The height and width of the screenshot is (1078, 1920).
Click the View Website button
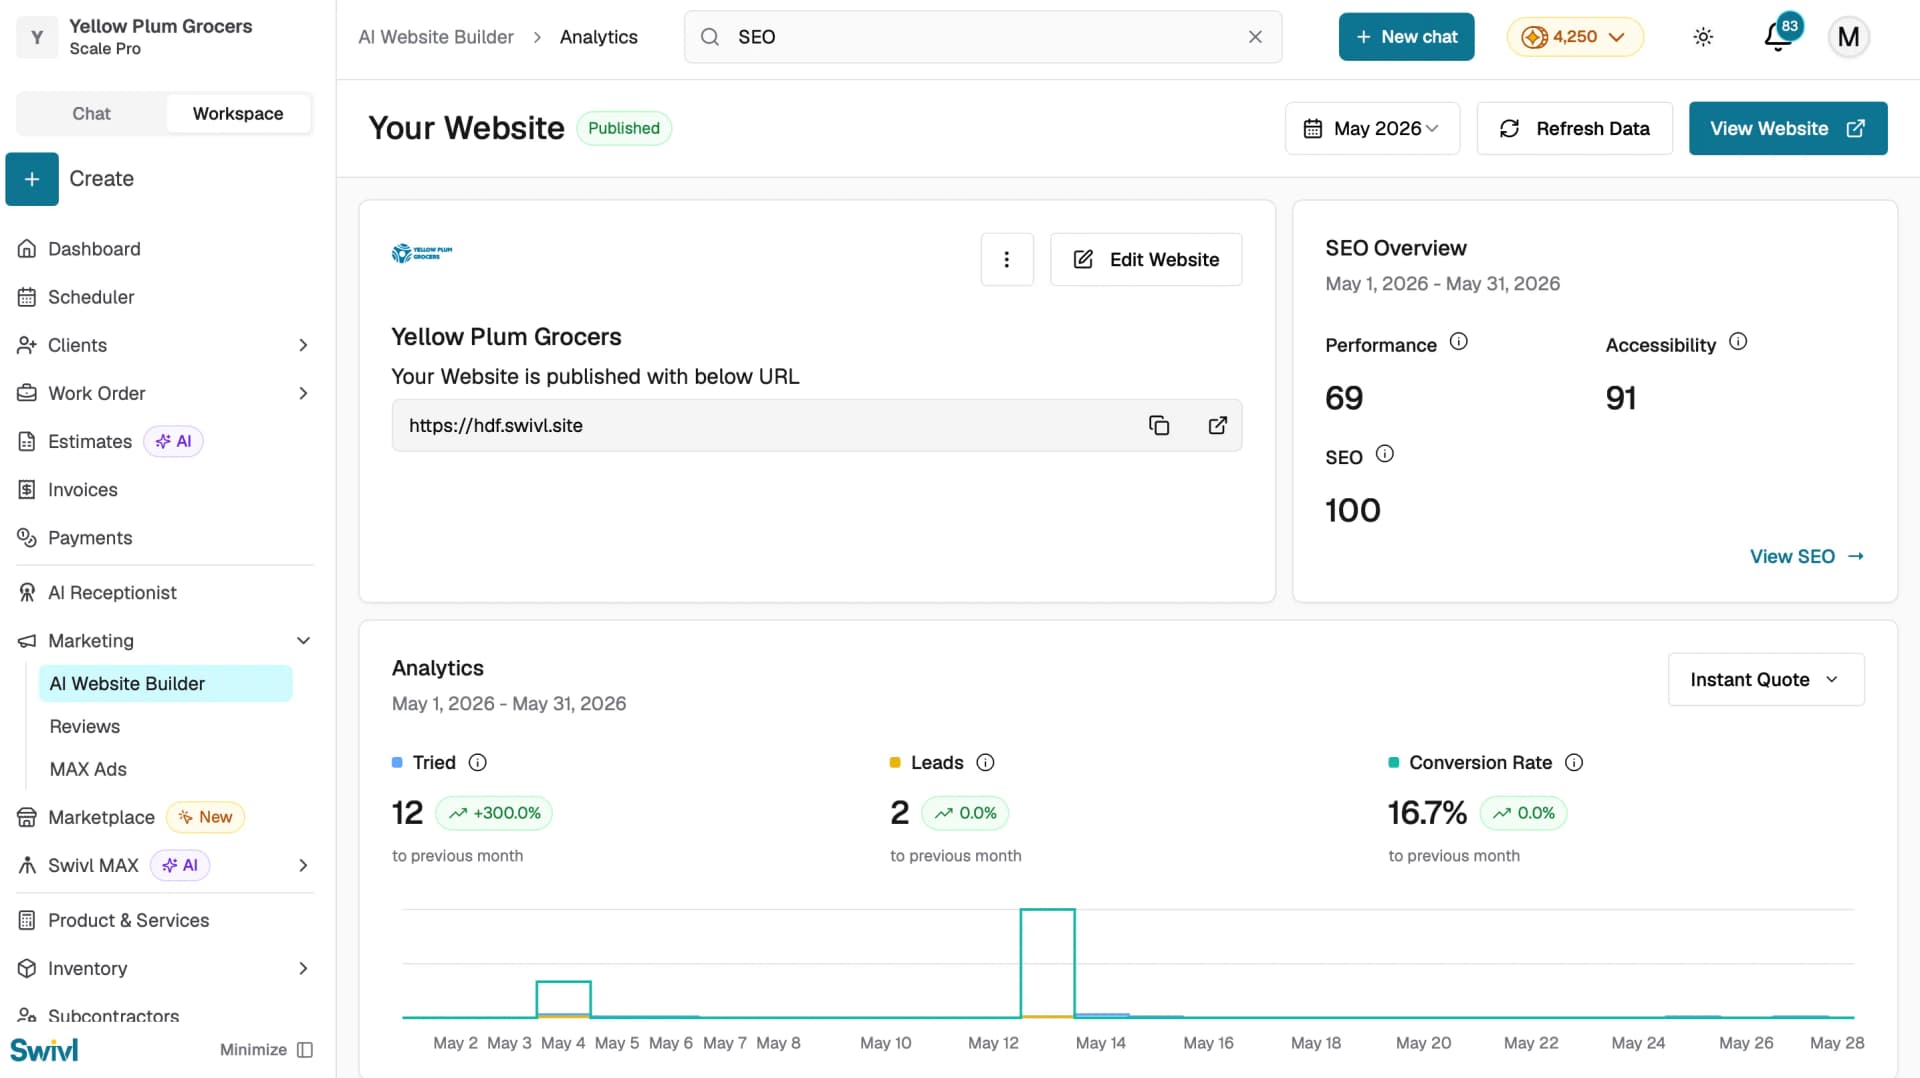pyautogui.click(x=1788, y=128)
